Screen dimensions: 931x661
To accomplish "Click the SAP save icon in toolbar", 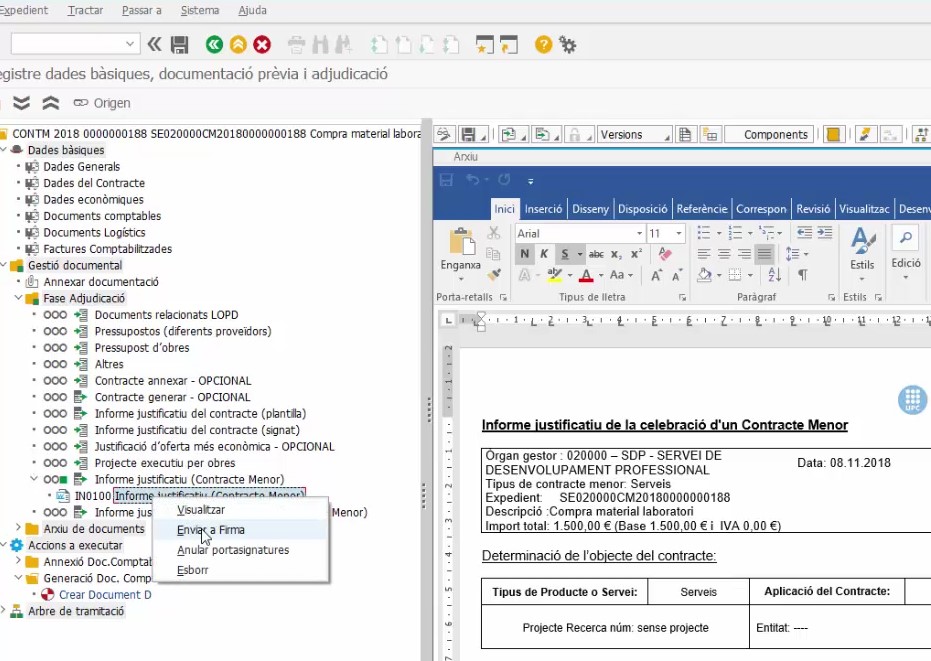I will (x=180, y=44).
